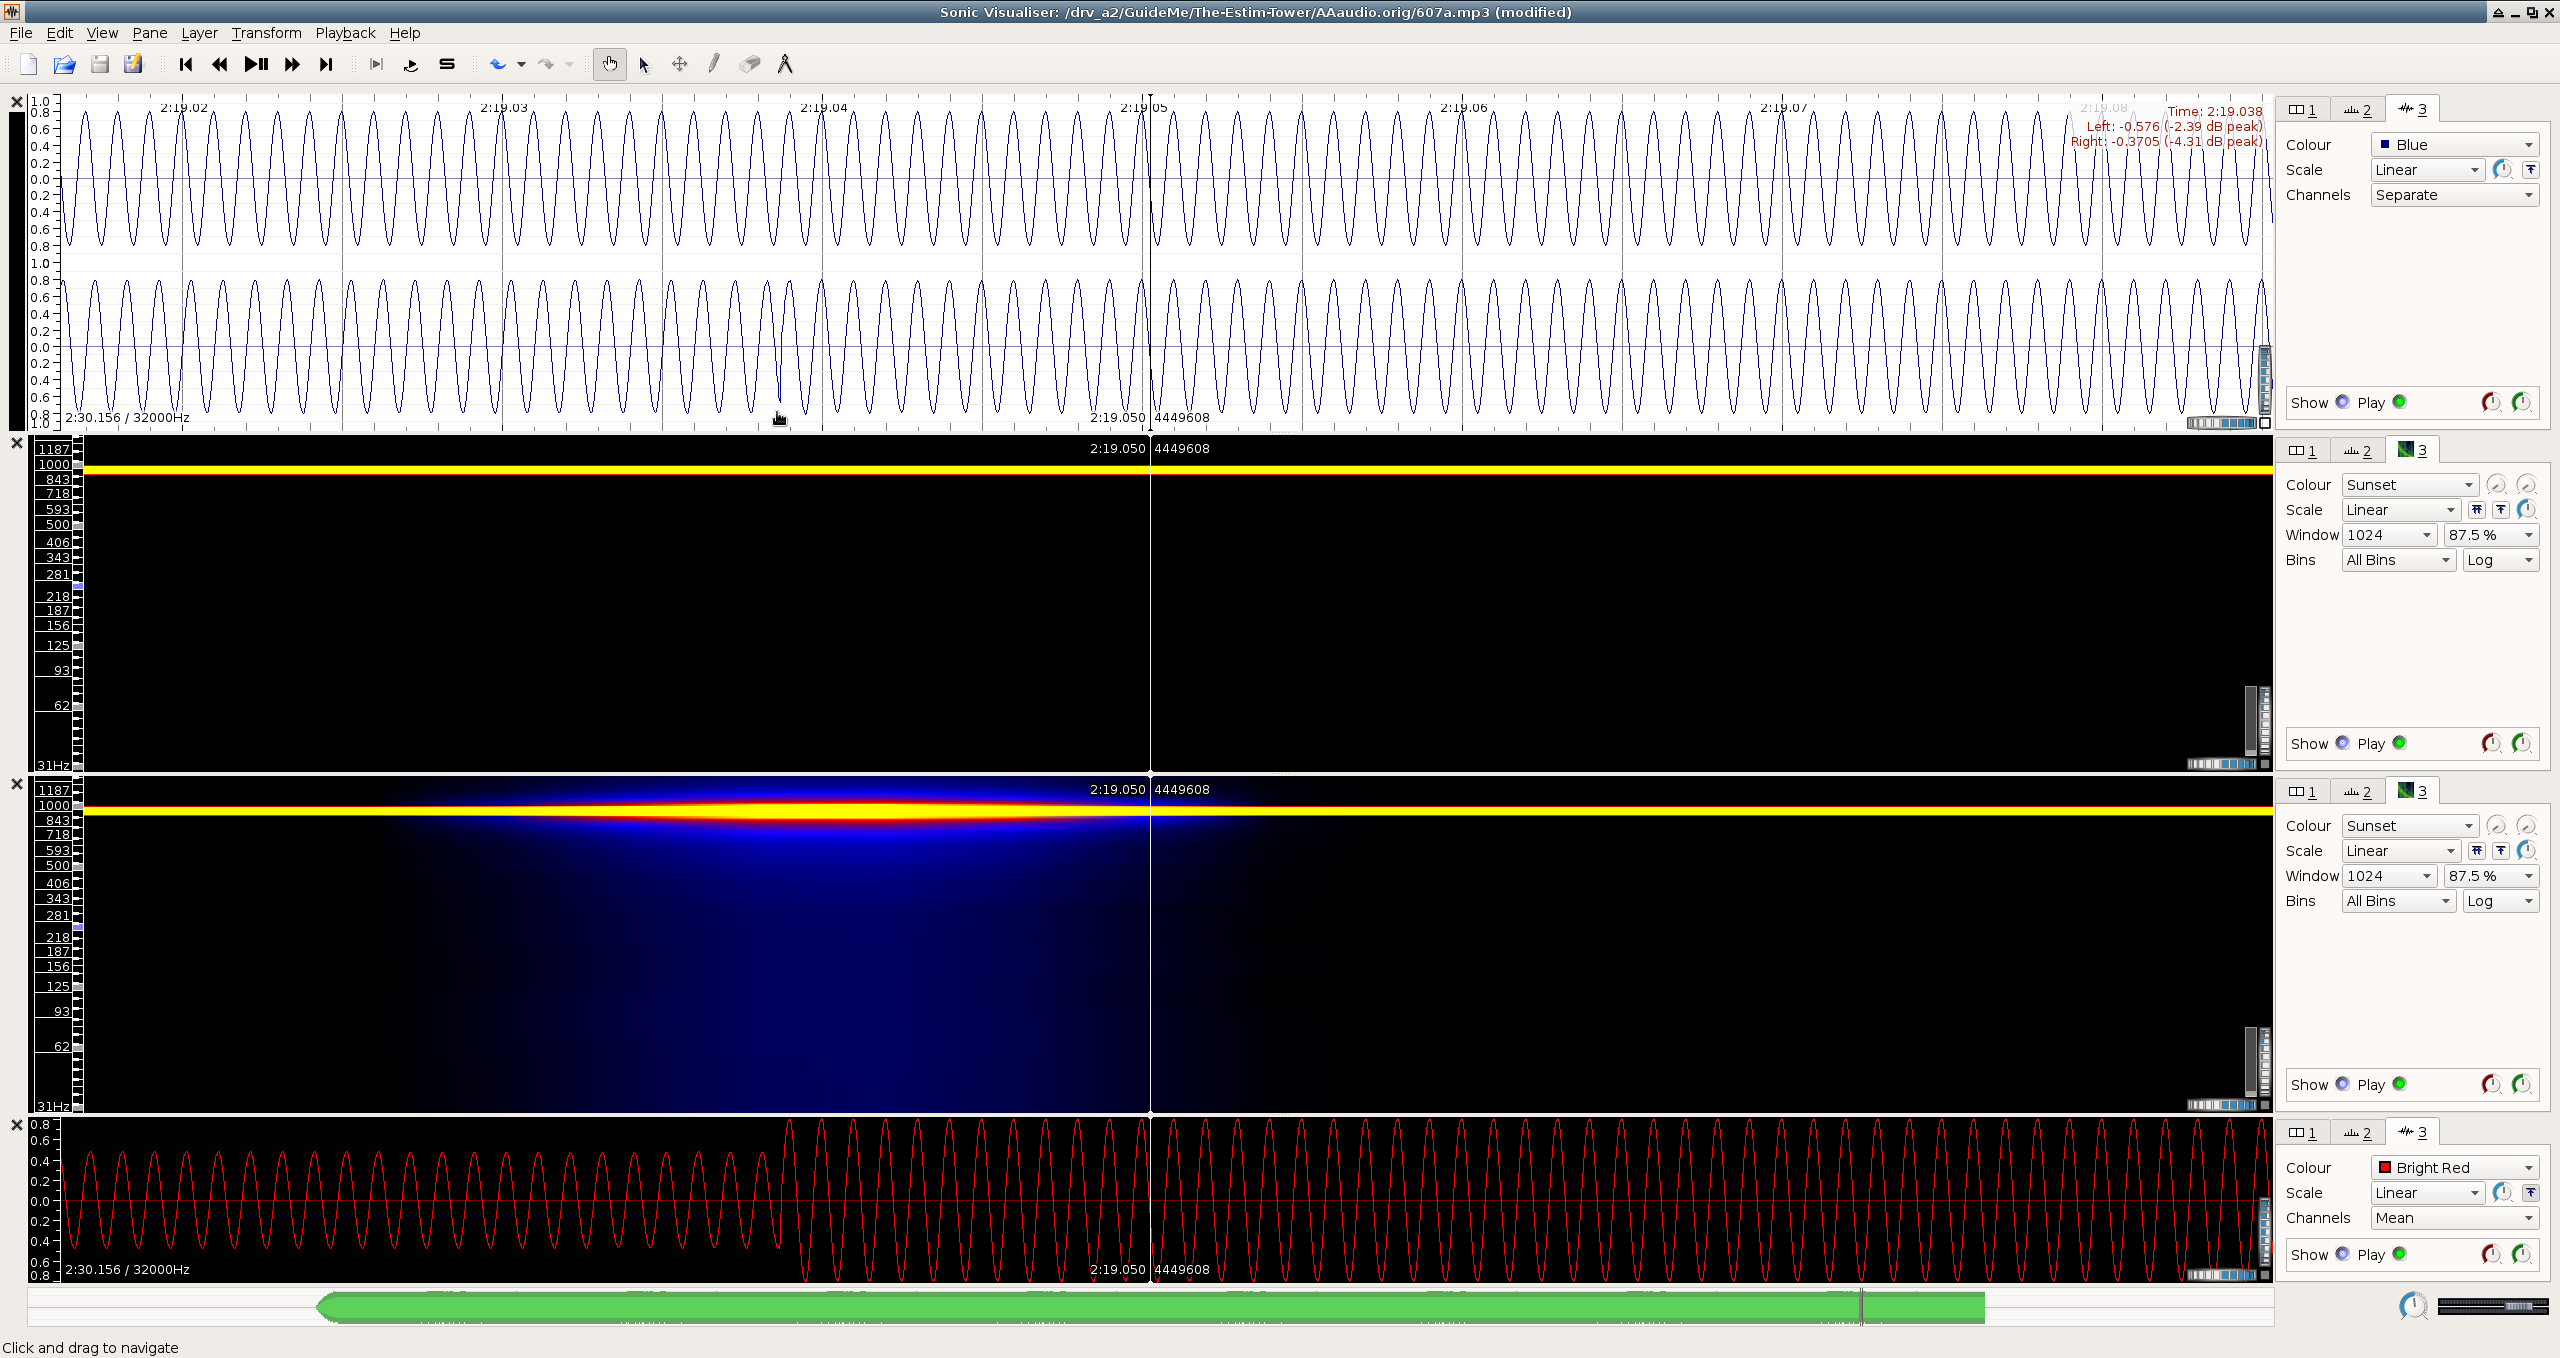Close the top blue waveform pane
This screenshot has height=1358, width=2560.
tap(16, 102)
